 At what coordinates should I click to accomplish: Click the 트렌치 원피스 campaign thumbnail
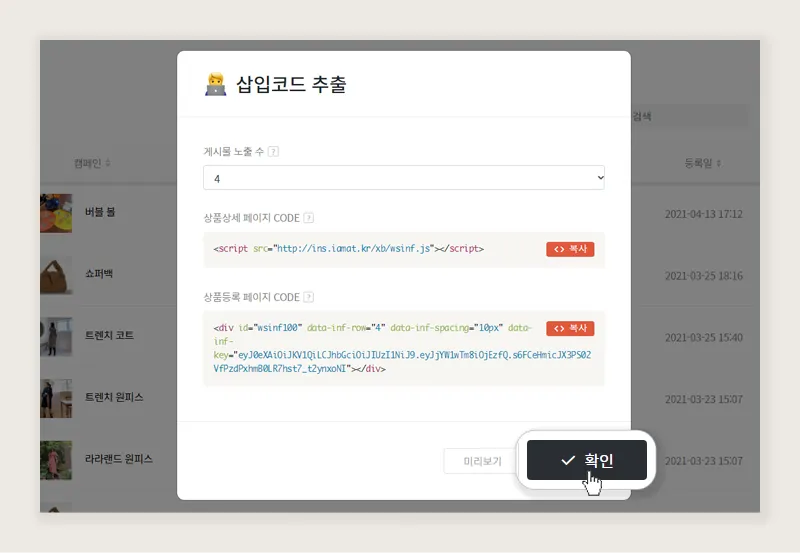point(56,398)
